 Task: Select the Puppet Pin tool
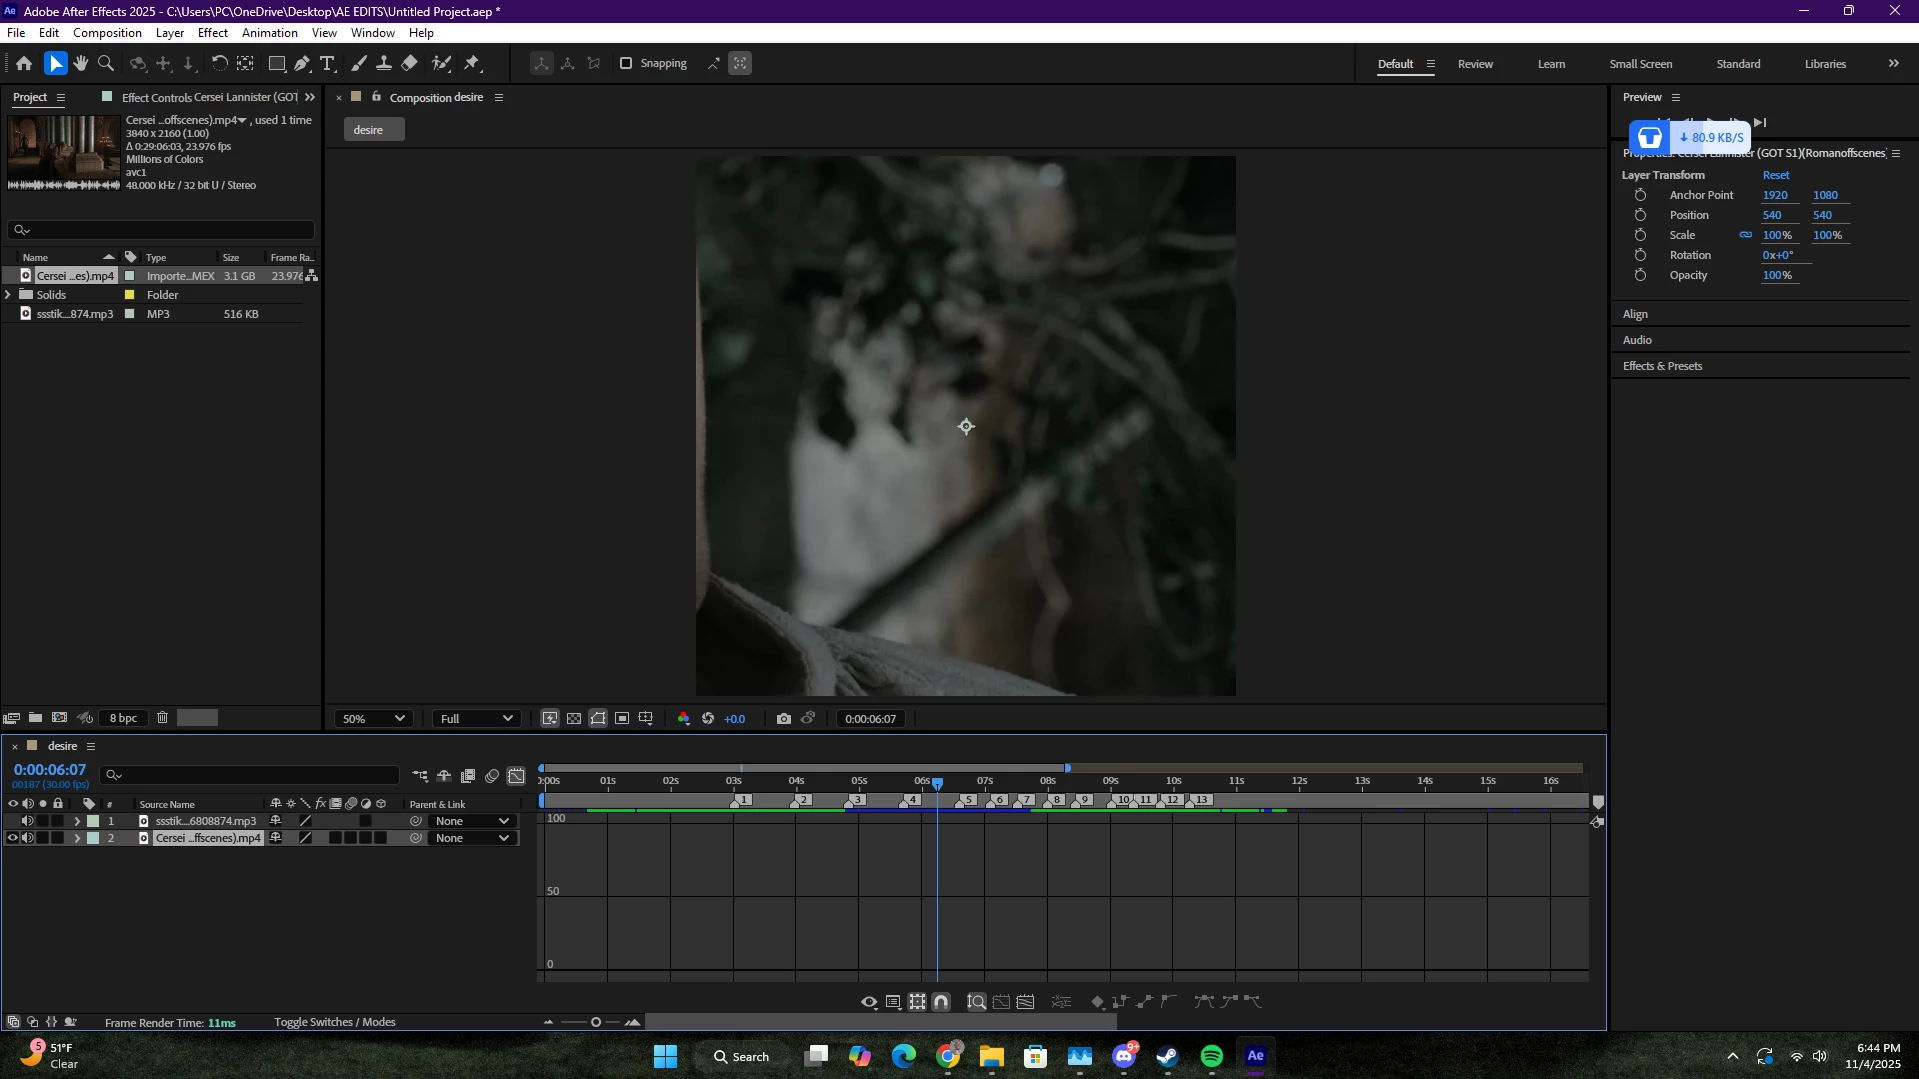[x=473, y=63]
